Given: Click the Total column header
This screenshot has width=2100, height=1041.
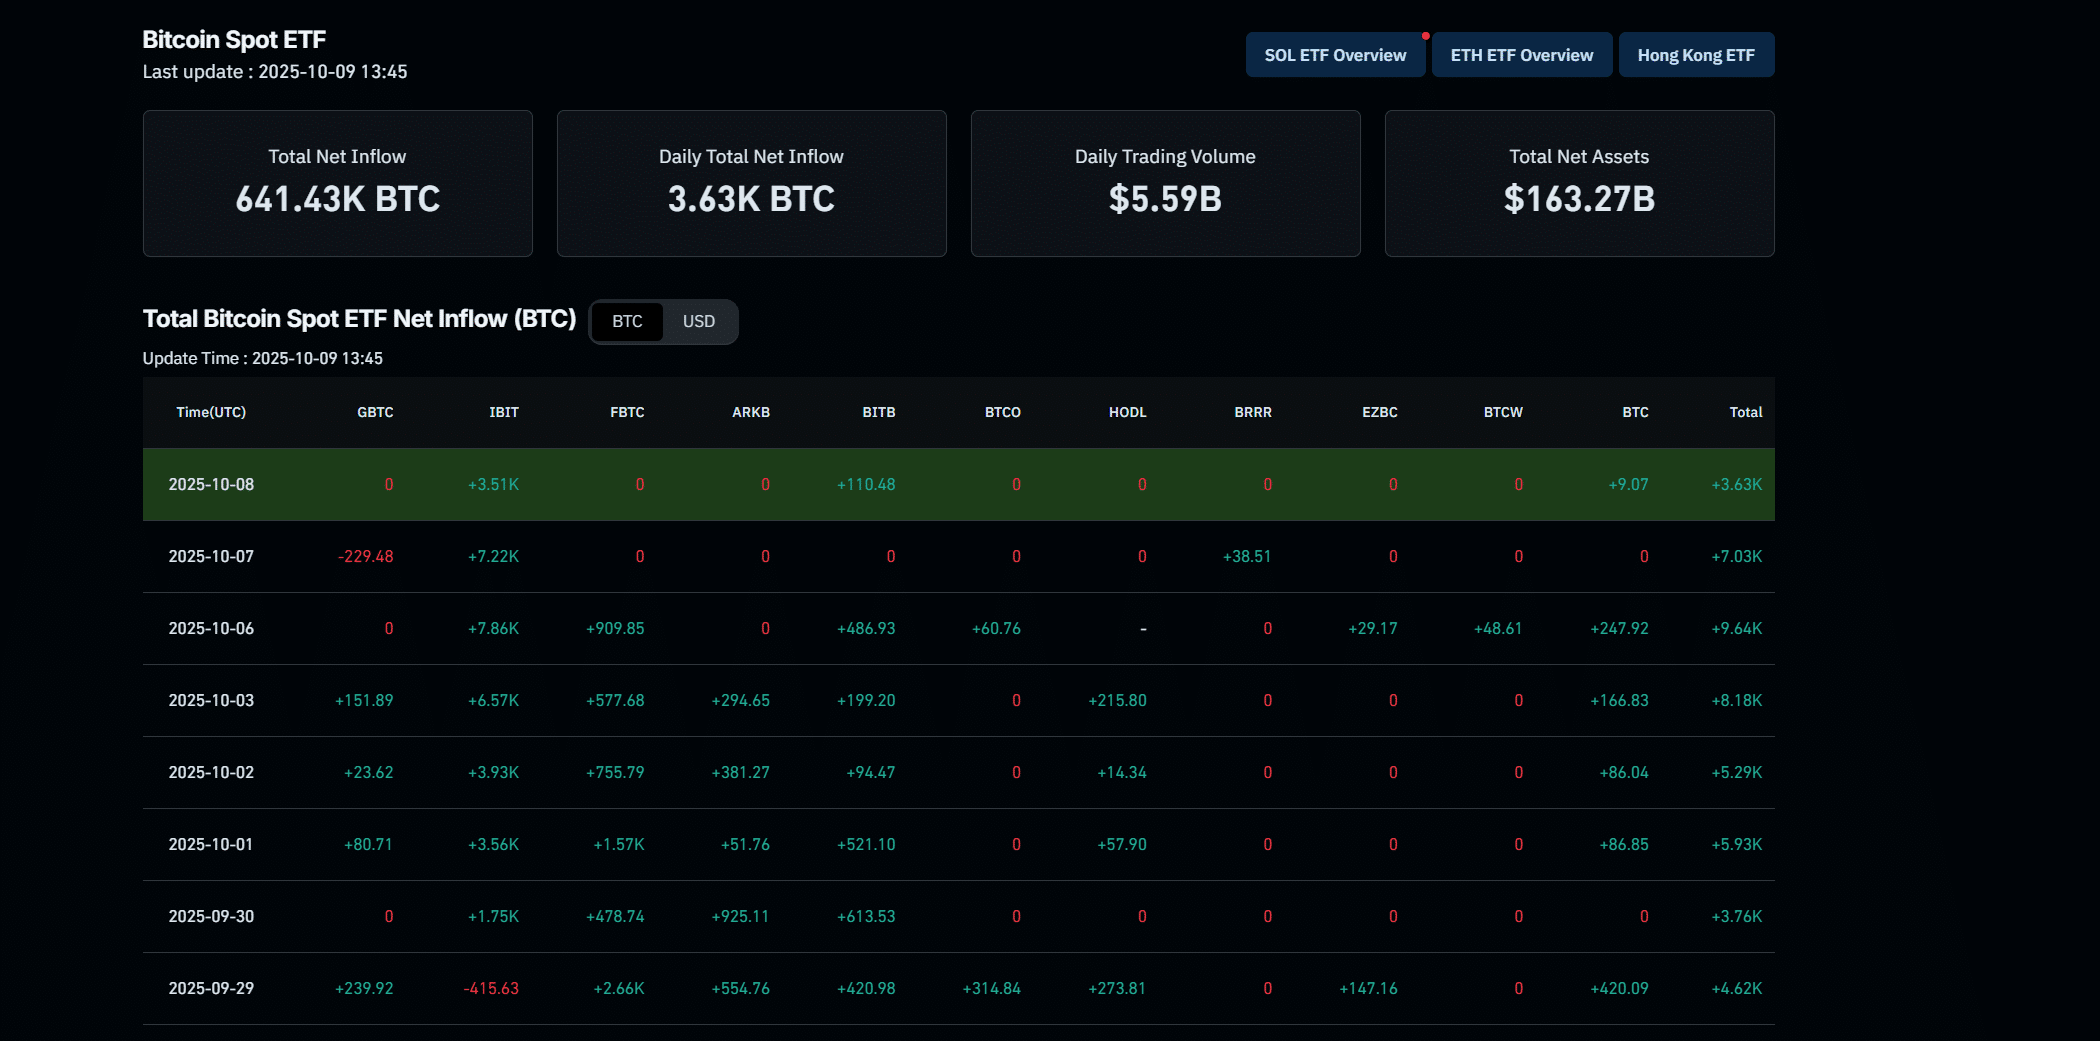Looking at the screenshot, I should point(1745,412).
